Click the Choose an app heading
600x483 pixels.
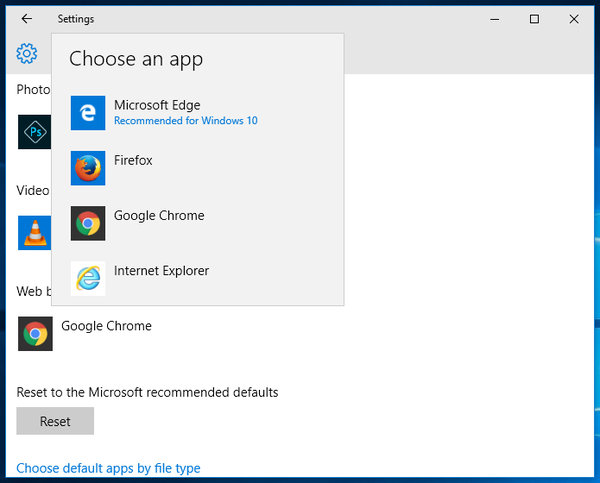[x=136, y=59]
